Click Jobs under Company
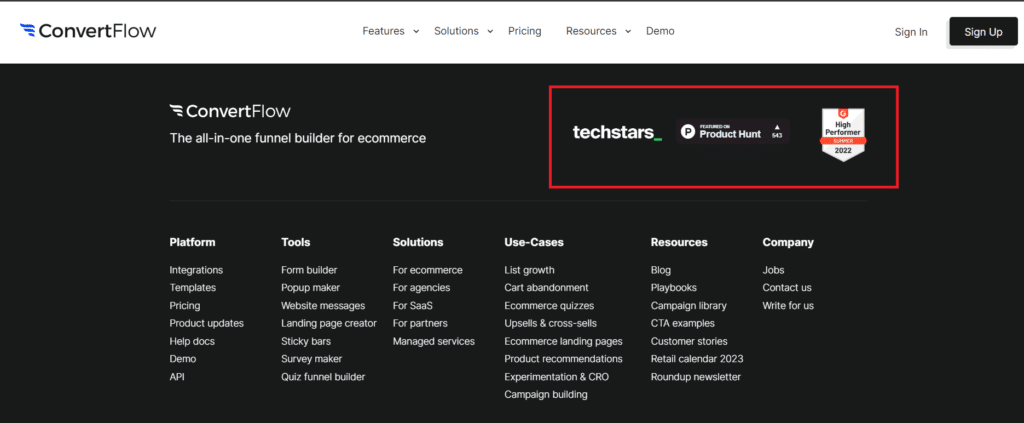1024x423 pixels. pos(774,270)
